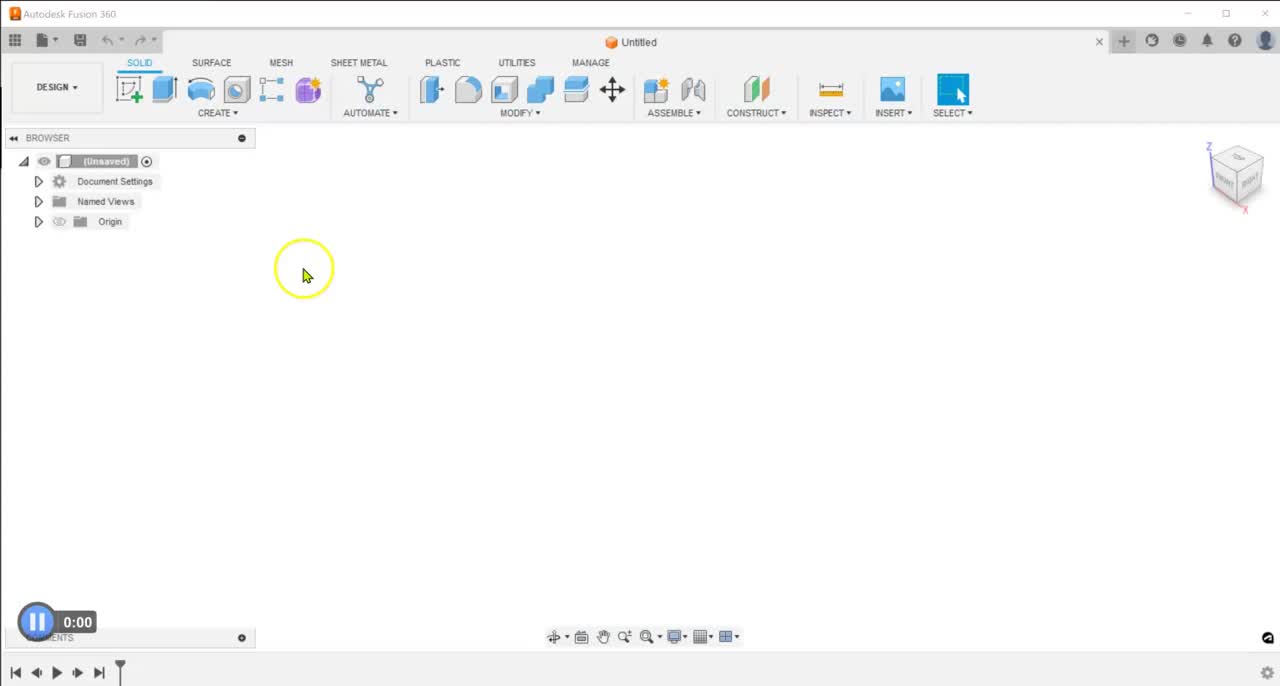The height and width of the screenshot is (686, 1280).
Task: Click the Design workspace selector button
Action: point(56,86)
